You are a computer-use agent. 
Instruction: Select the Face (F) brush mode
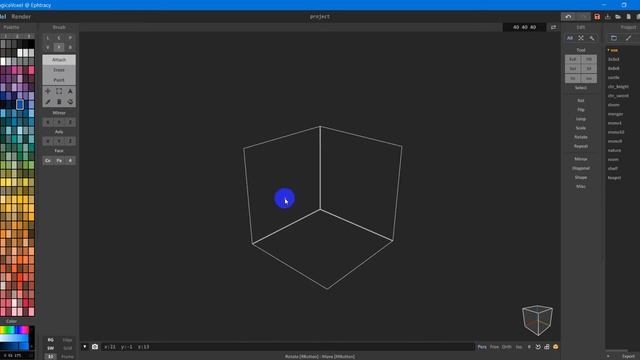coord(59,47)
